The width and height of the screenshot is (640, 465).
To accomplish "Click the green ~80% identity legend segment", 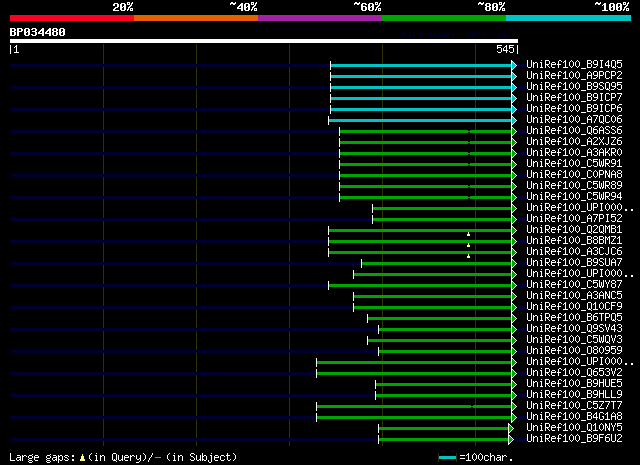I will (x=444, y=18).
